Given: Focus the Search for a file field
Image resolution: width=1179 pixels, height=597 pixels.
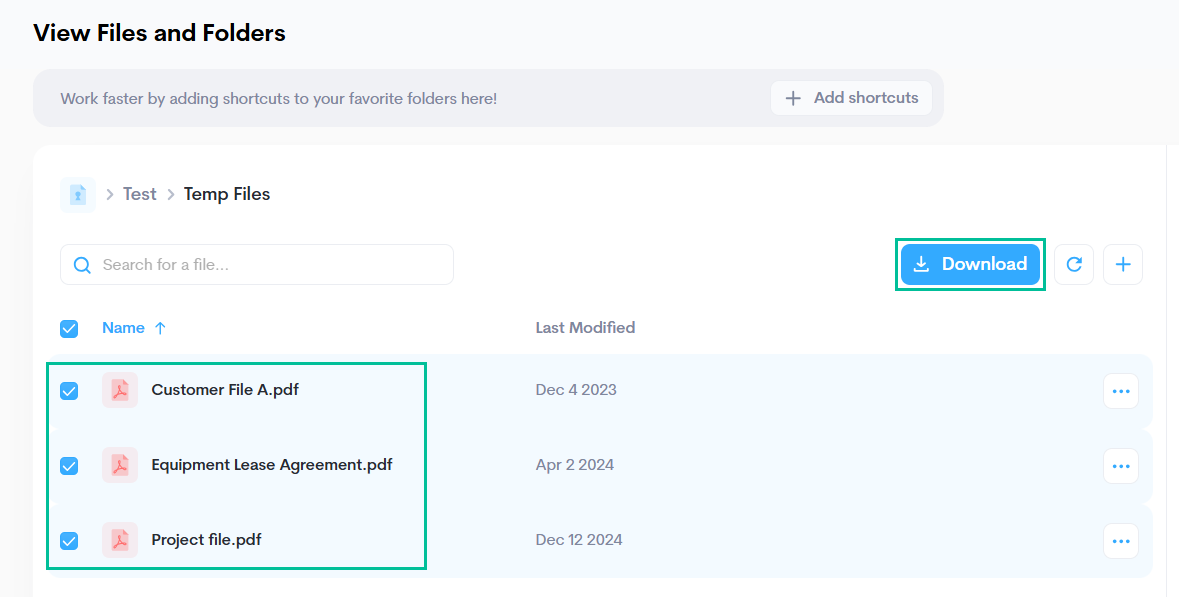Looking at the screenshot, I should click(x=270, y=265).
